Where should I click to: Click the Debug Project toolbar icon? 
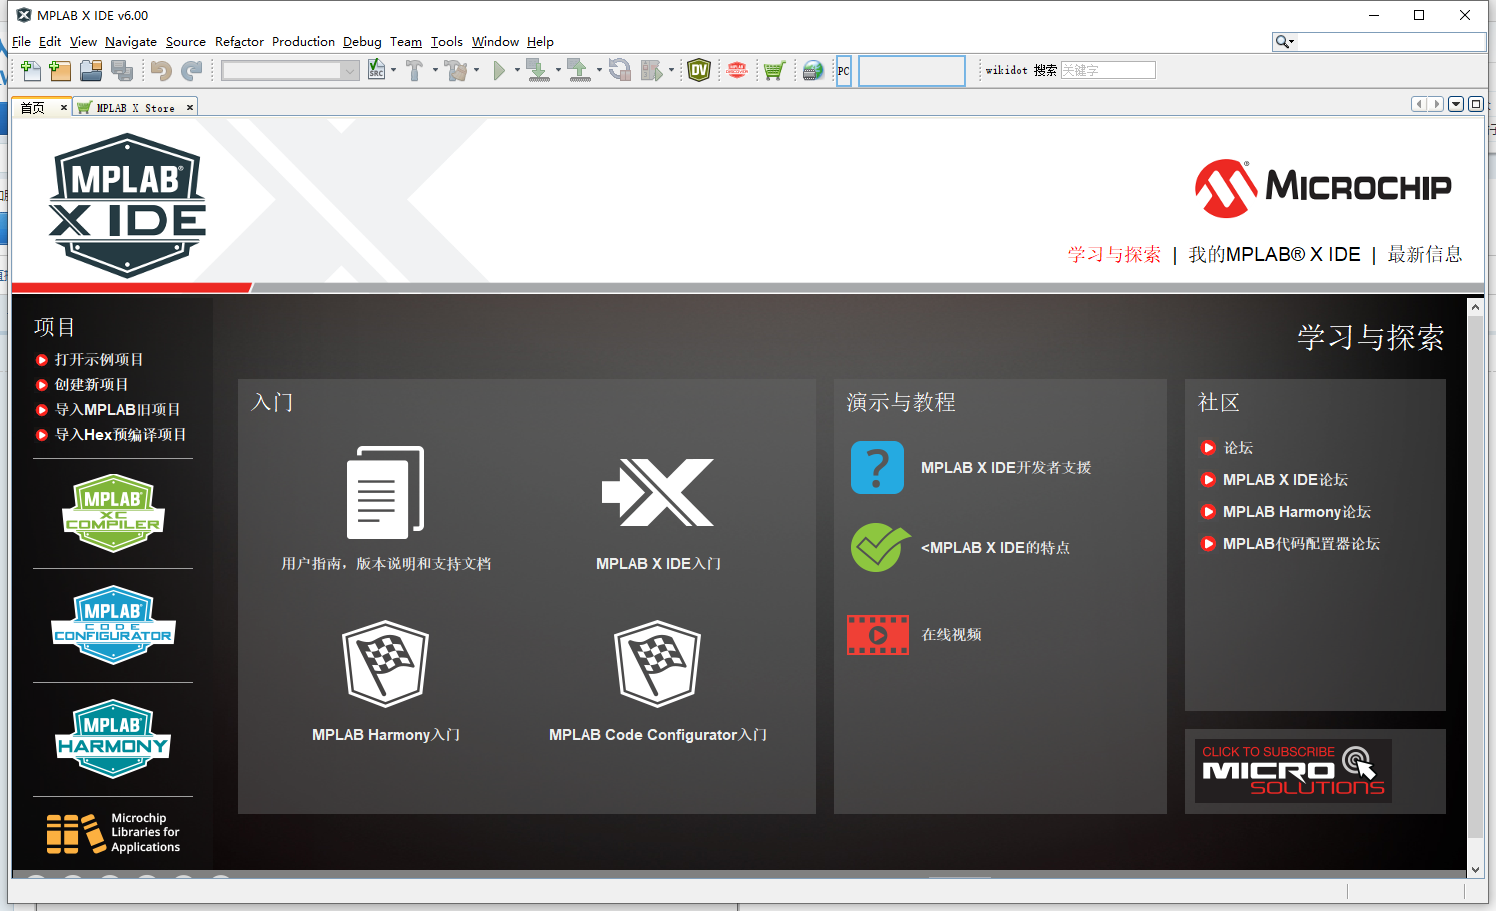[651, 70]
